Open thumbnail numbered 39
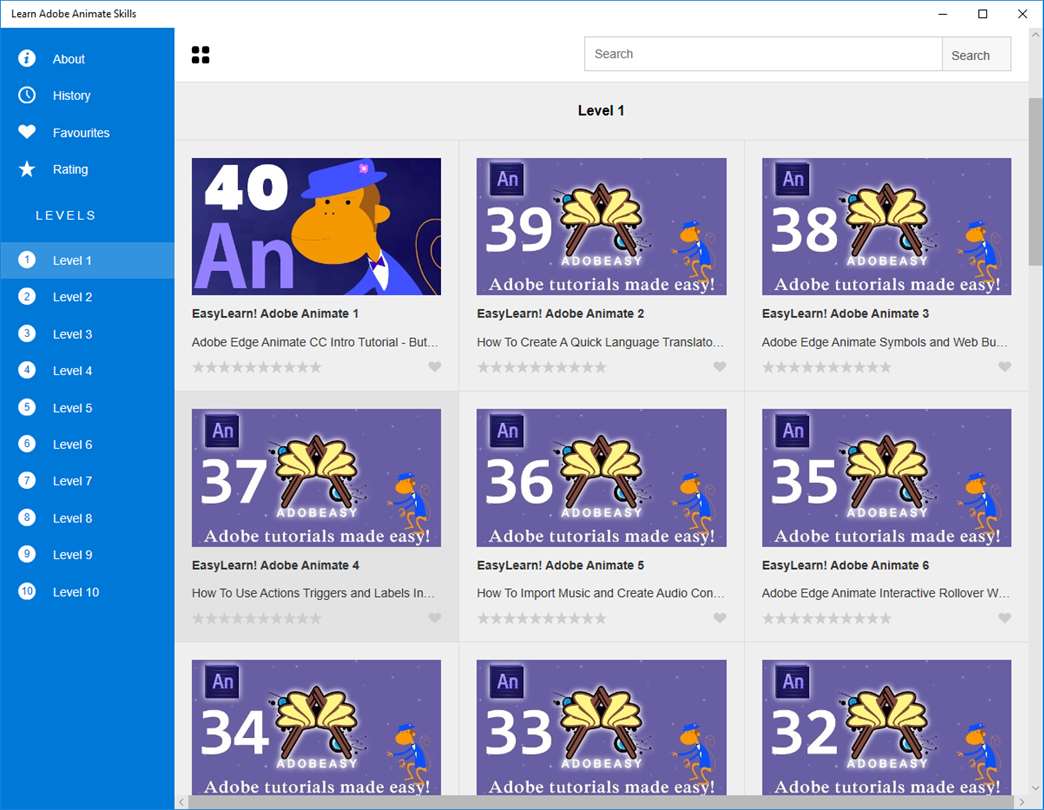Image resolution: width=1044 pixels, height=810 pixels. click(601, 226)
